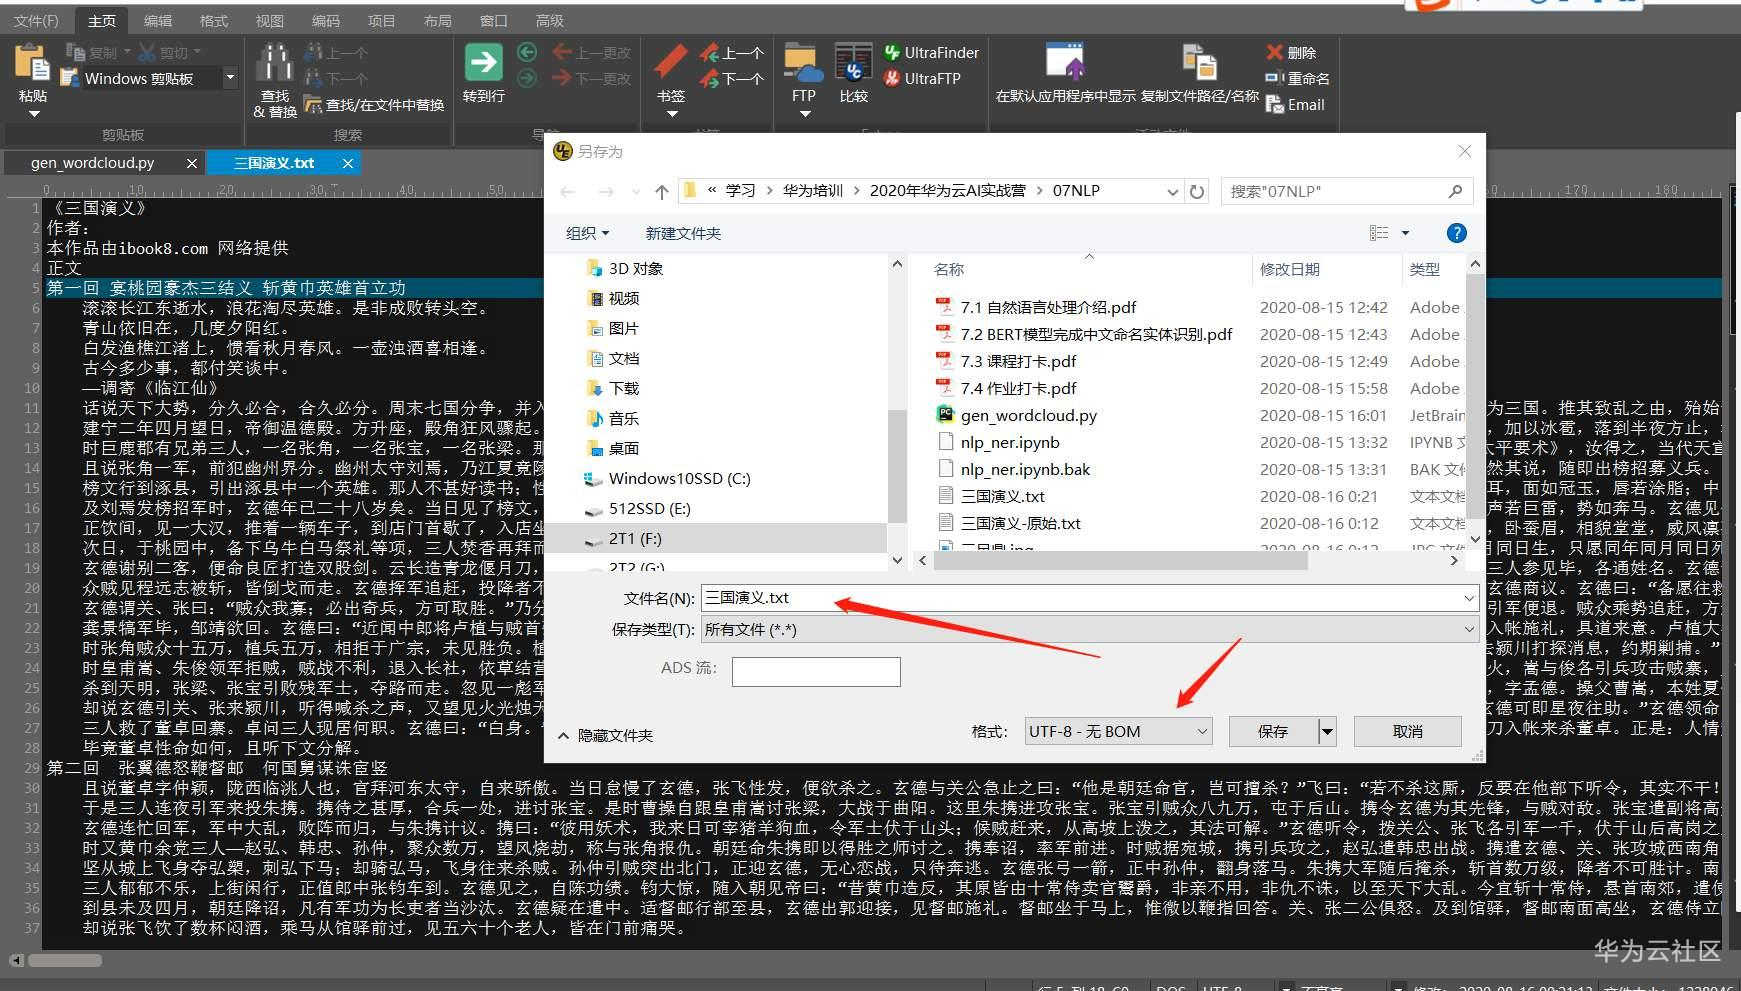
Task: Select gen_wordcloud.py in the file list
Action: (1028, 415)
